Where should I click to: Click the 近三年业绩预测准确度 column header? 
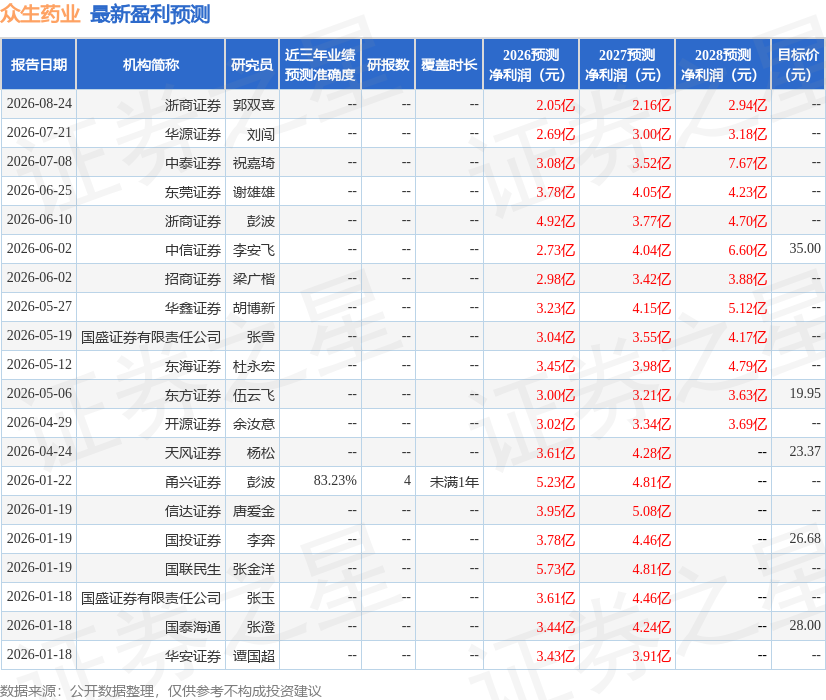point(320,64)
